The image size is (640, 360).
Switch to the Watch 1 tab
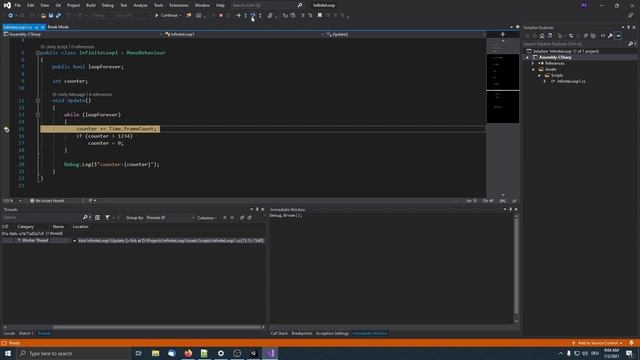(x=26, y=333)
